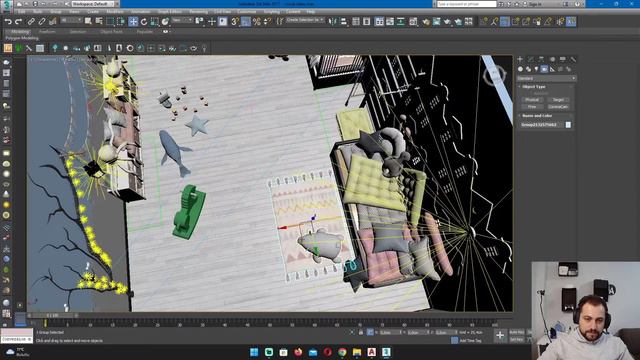This screenshot has height=360, width=640.
Task: Open Windows Start from the taskbar
Action: [x=254, y=352]
